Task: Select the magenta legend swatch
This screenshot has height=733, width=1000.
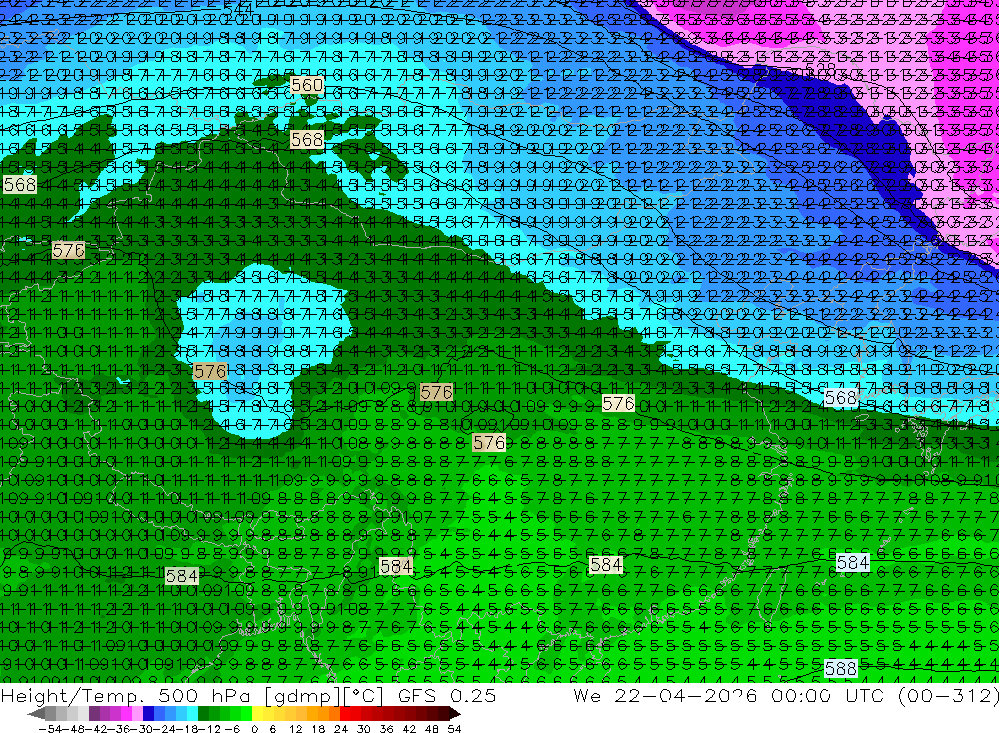Action: (127, 714)
